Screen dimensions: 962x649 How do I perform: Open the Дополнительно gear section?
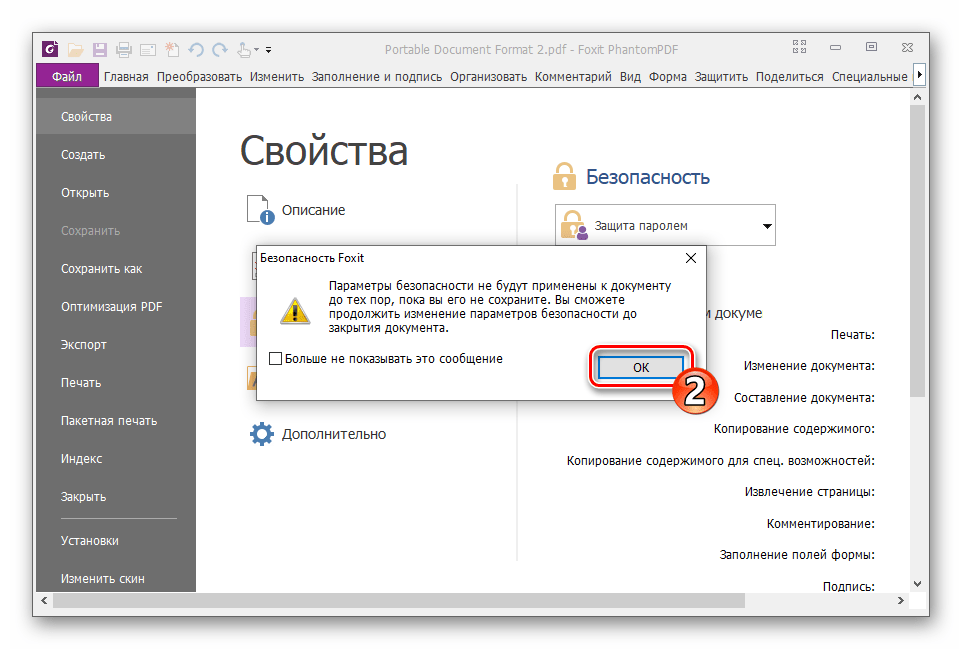(318, 434)
